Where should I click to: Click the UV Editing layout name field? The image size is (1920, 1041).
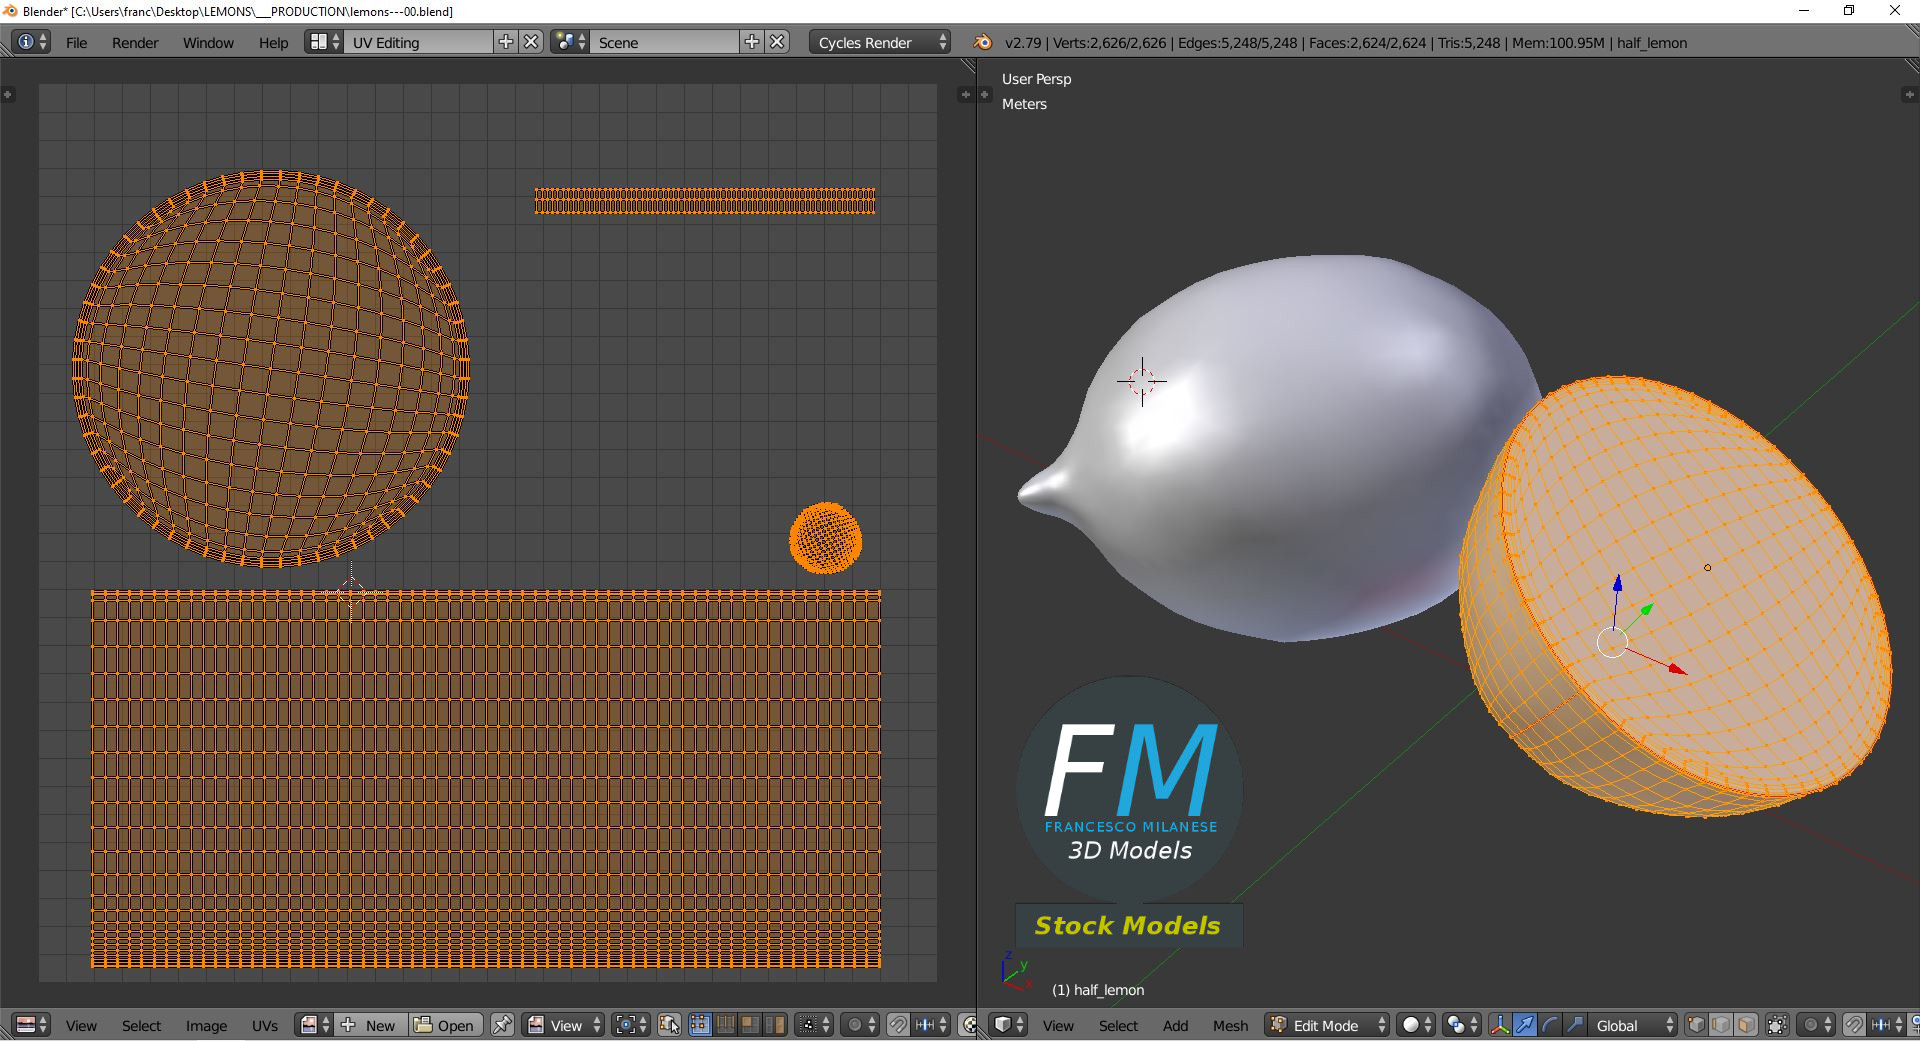click(x=419, y=43)
